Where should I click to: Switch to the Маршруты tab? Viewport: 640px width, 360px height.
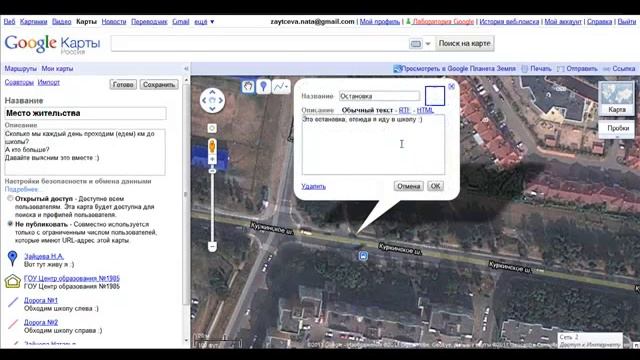20,69
